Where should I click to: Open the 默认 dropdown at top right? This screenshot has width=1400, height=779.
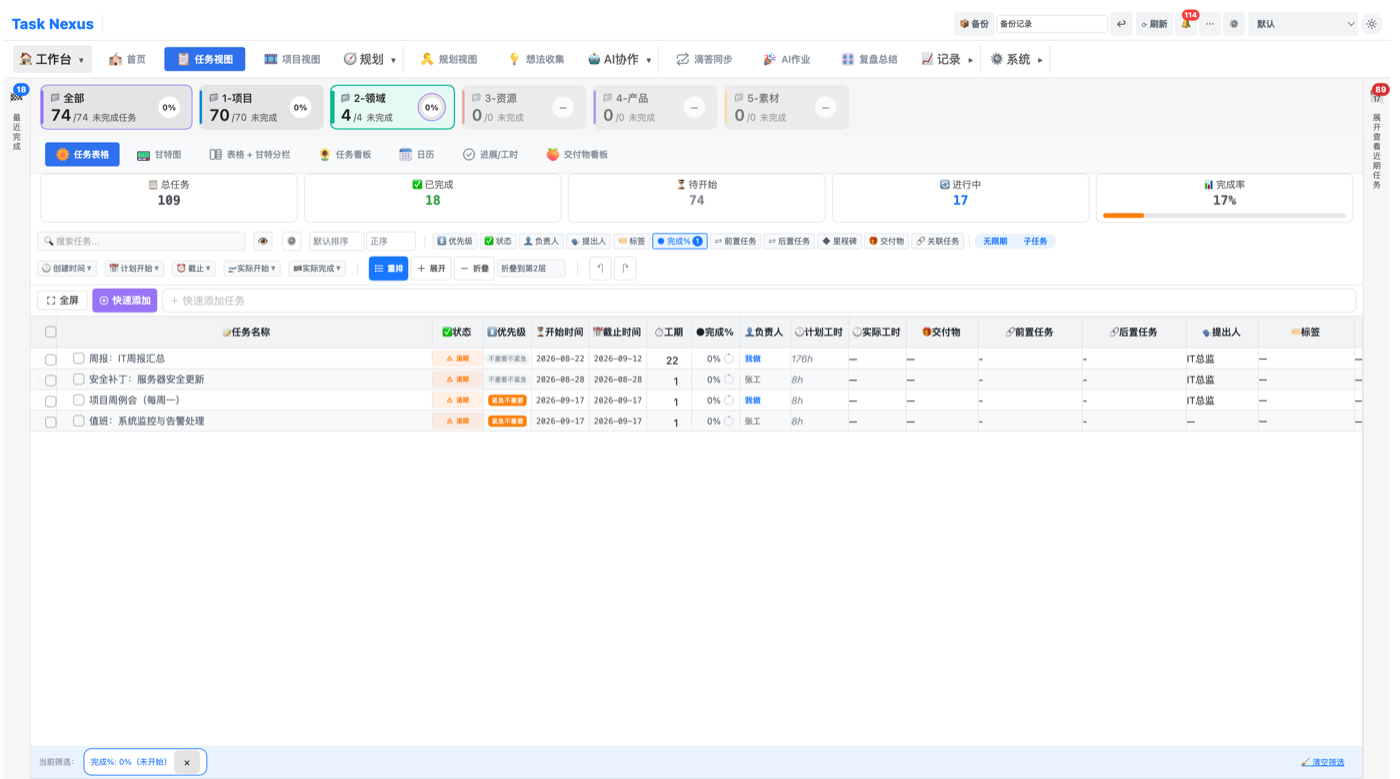click(1304, 24)
